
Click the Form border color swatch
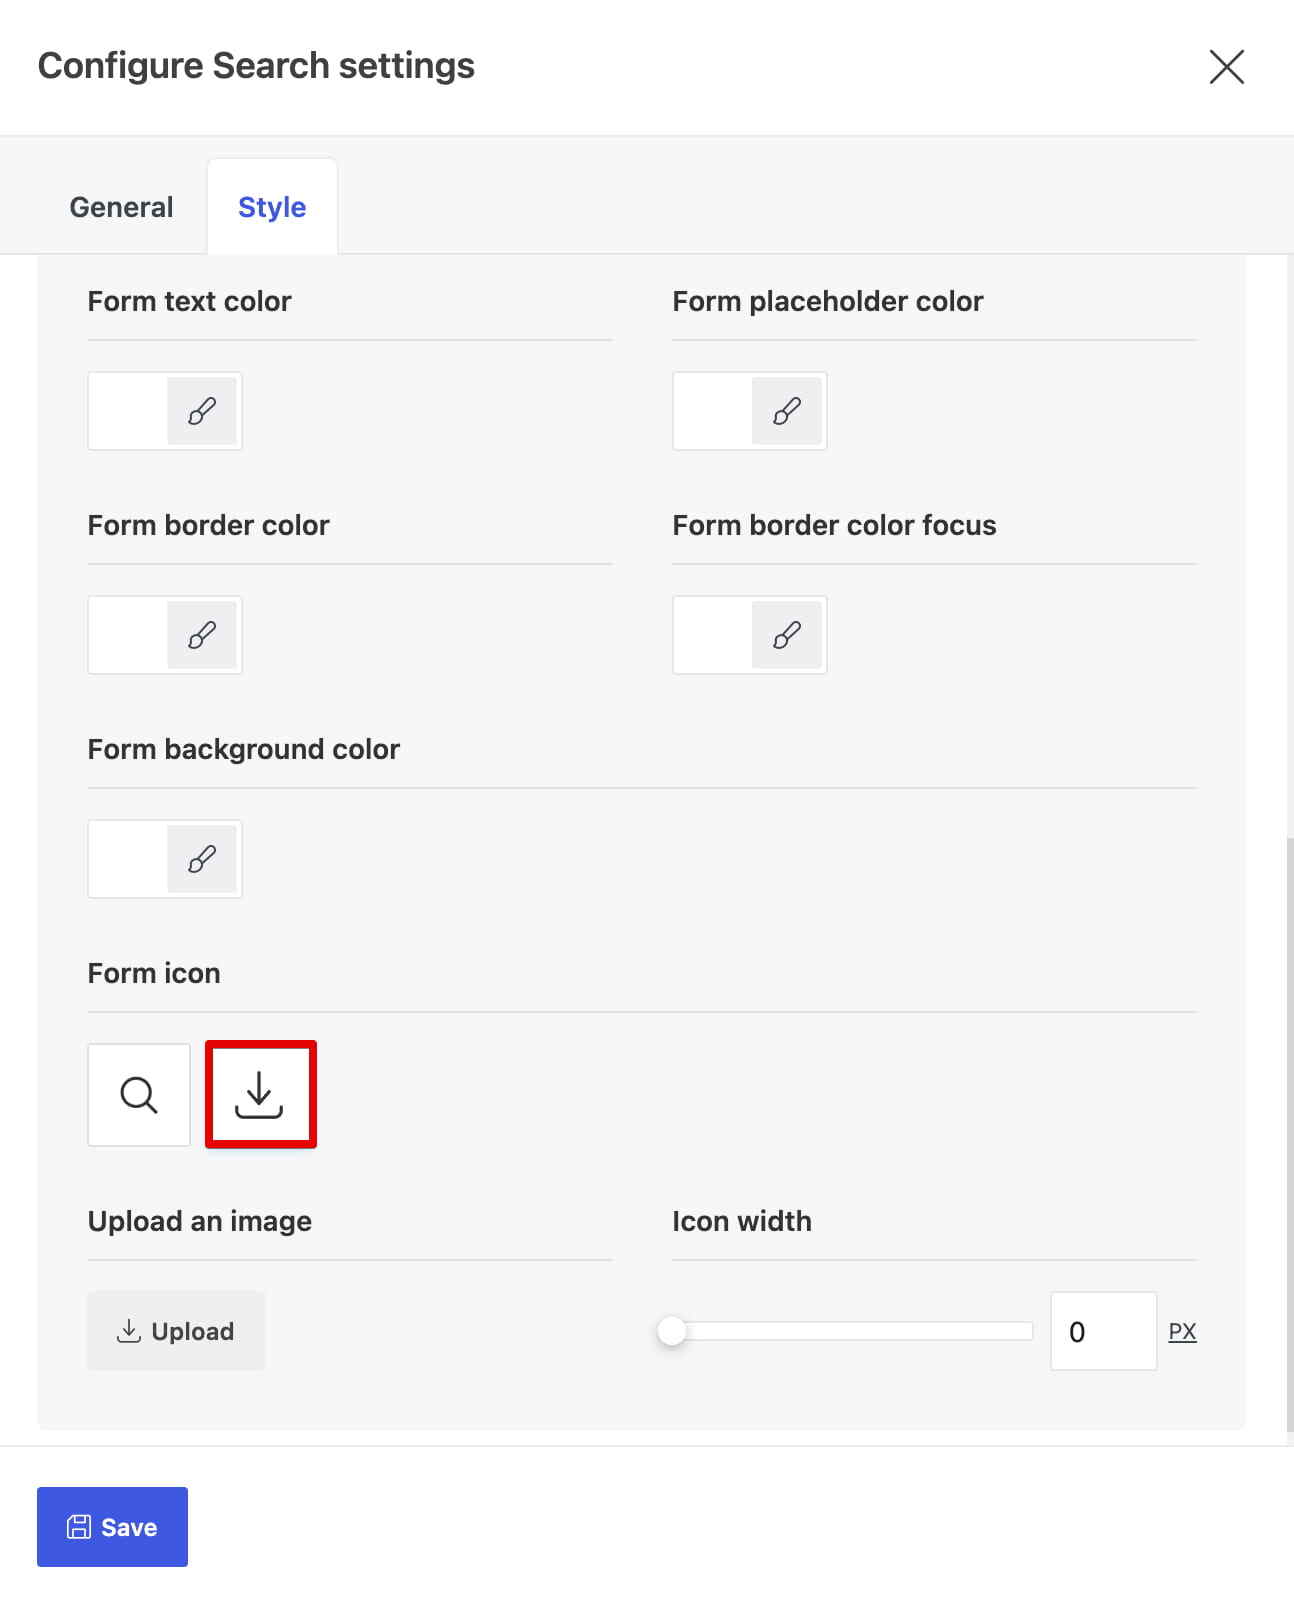pyautogui.click(x=128, y=635)
